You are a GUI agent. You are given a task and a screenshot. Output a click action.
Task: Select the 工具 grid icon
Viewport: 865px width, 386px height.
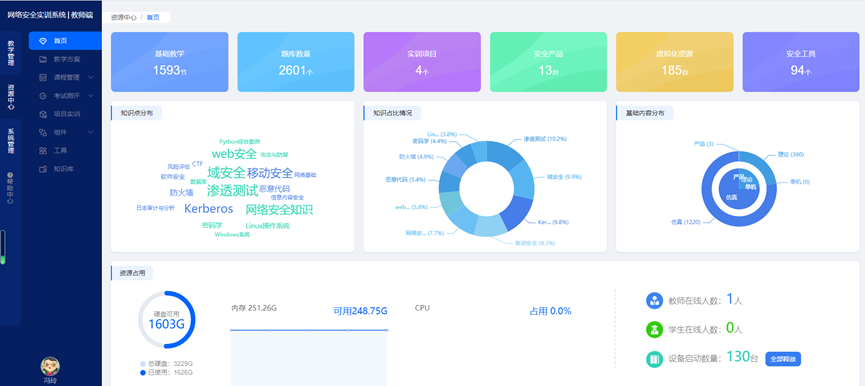[x=43, y=151]
